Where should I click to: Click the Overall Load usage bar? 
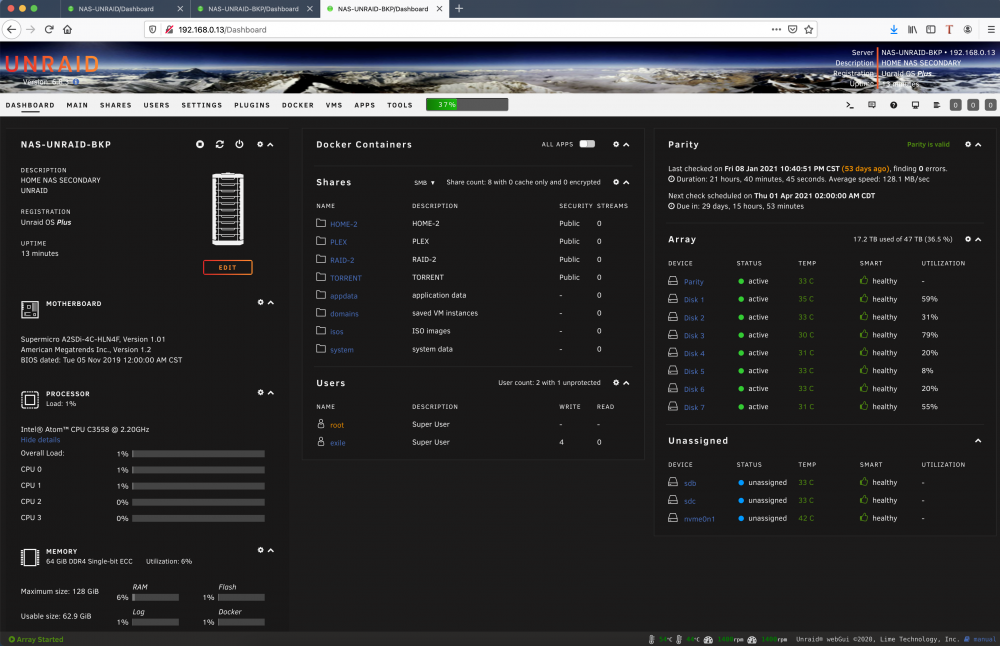[x=198, y=454]
